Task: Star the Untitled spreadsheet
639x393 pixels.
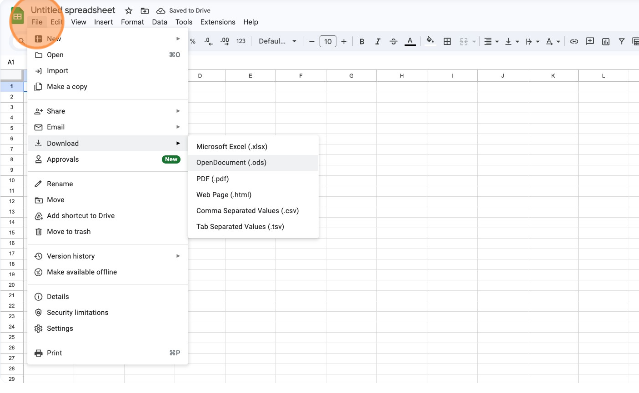Action: pos(129,11)
